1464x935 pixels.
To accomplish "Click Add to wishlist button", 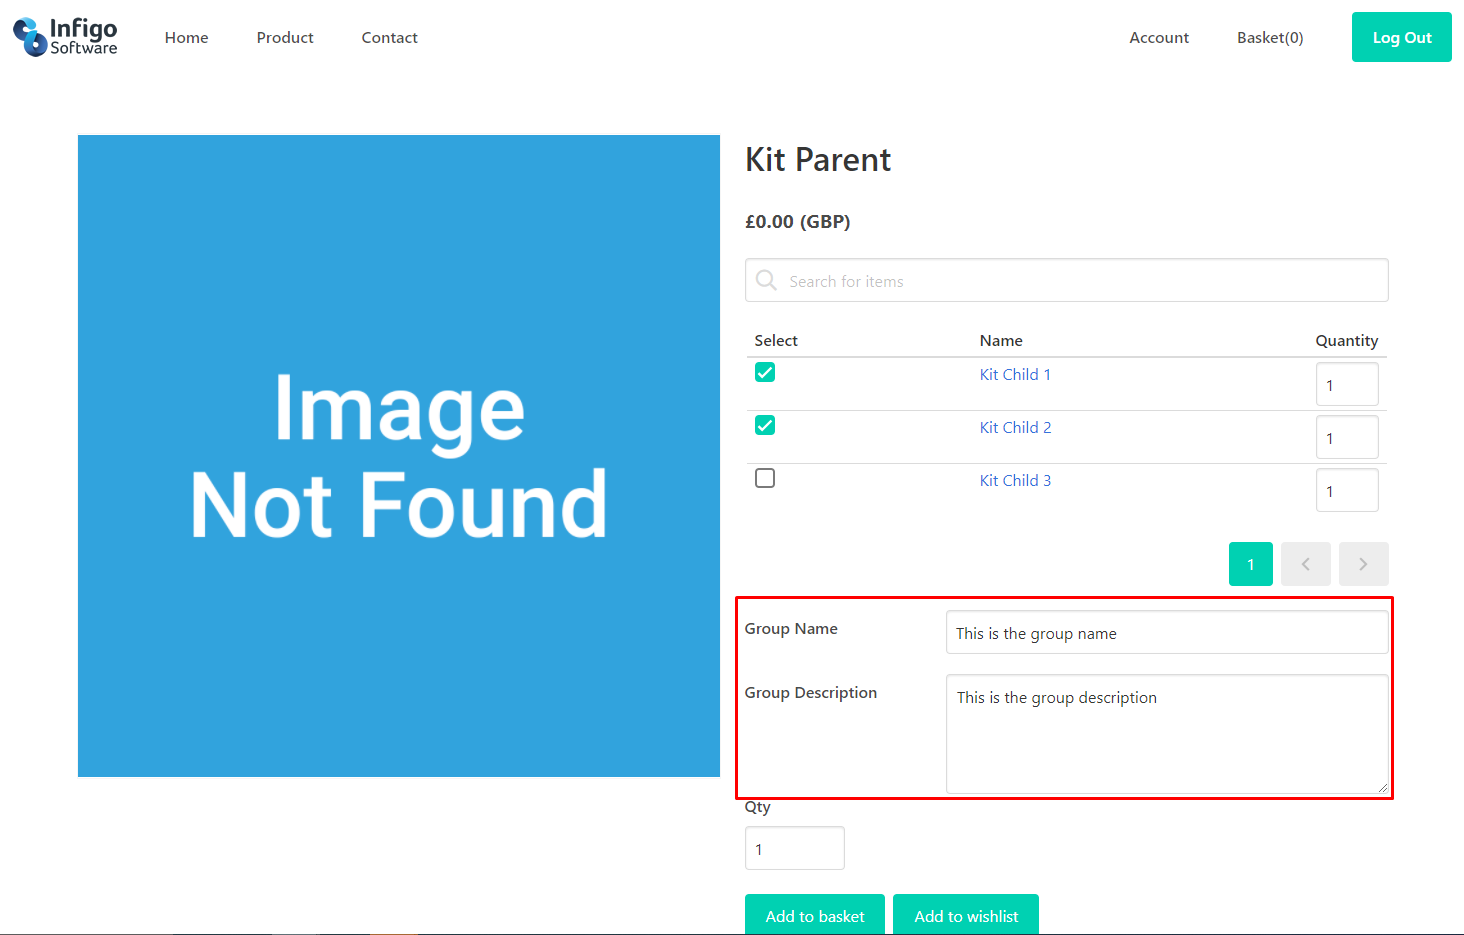I will click(x=966, y=915).
